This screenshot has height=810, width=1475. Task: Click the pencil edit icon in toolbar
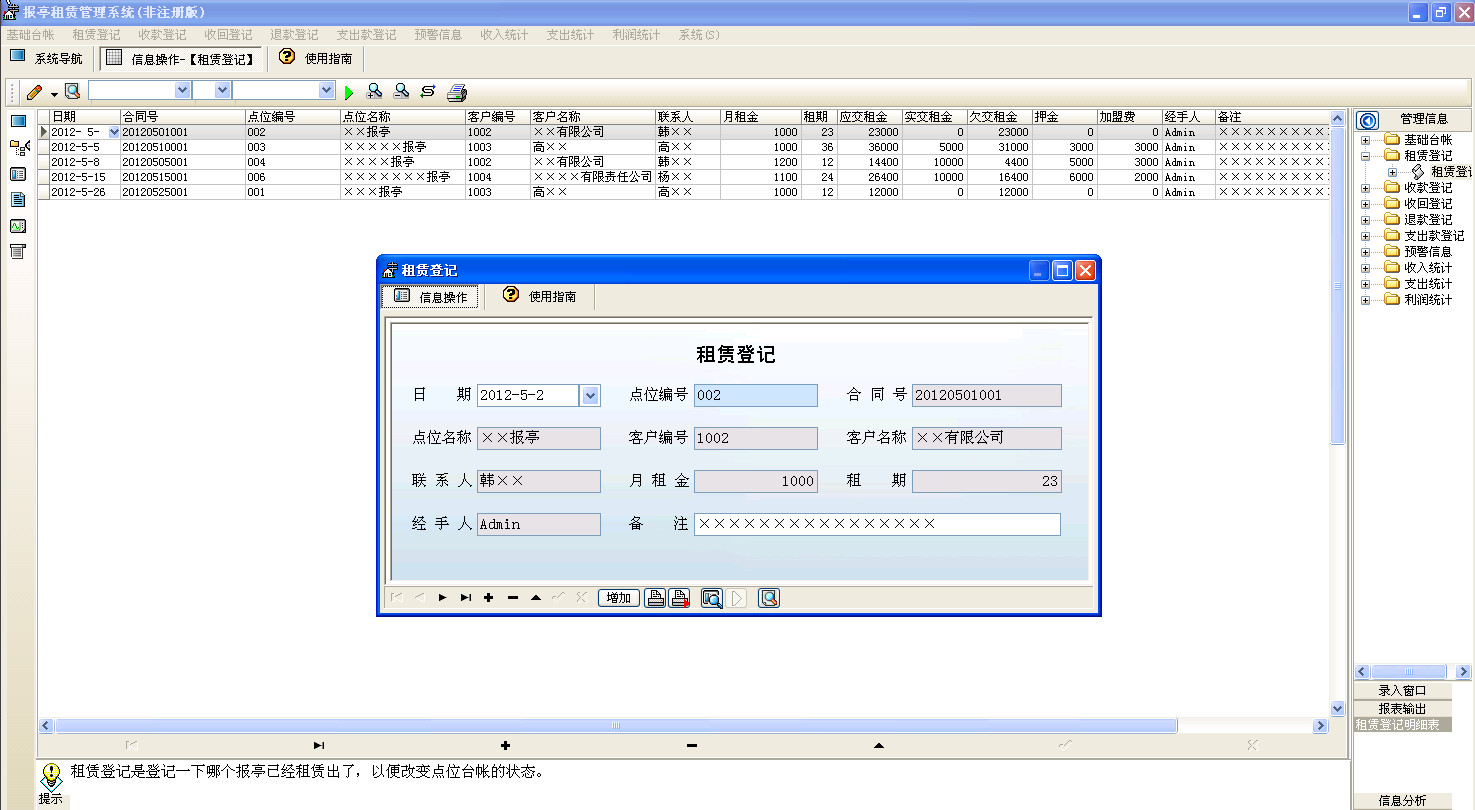coord(35,92)
